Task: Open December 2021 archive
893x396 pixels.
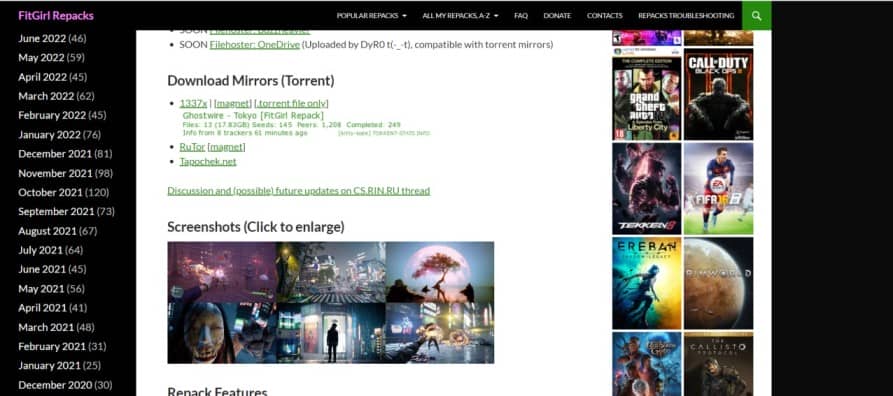Action: (x=55, y=154)
